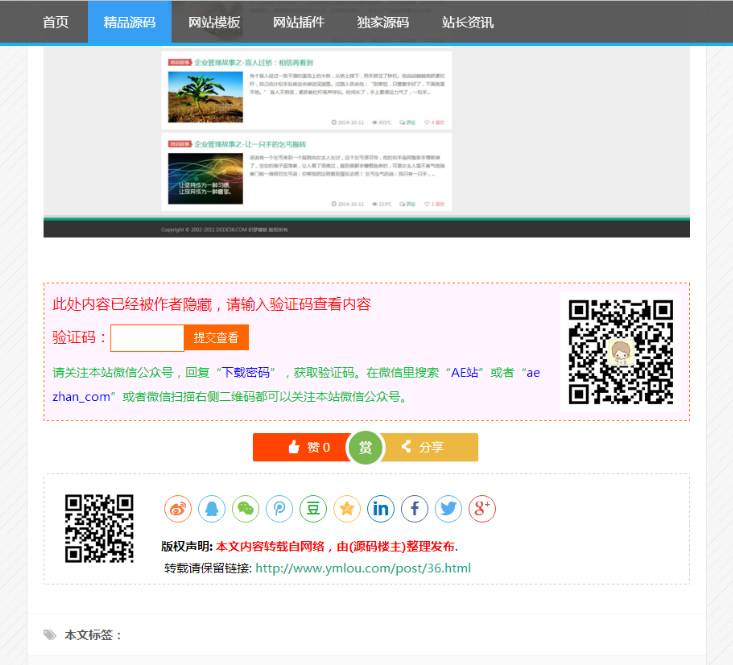This screenshot has height=665, width=733.
Task: Switch to the 网站模板 tab
Action: pos(214,22)
